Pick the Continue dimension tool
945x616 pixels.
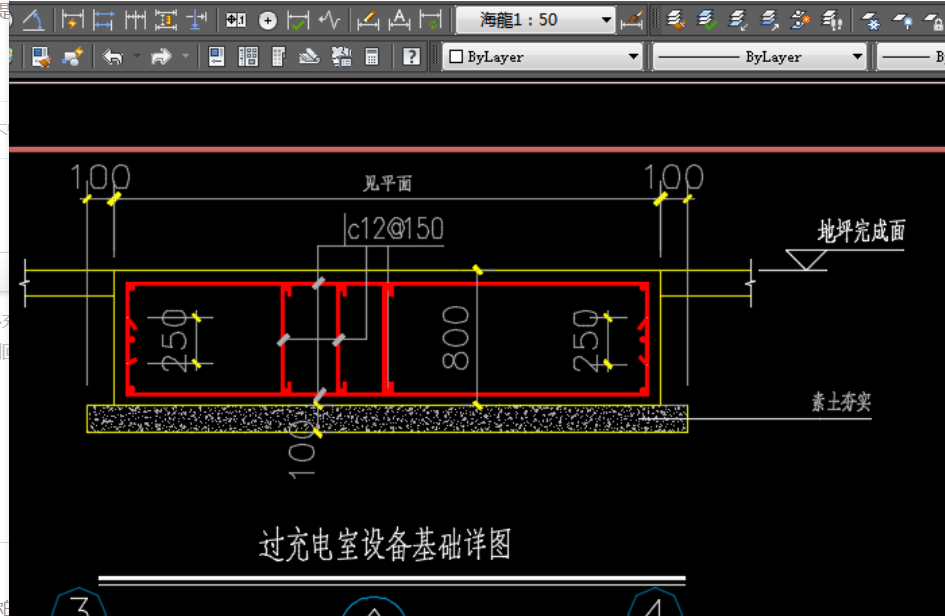pyautogui.click(x=135, y=20)
